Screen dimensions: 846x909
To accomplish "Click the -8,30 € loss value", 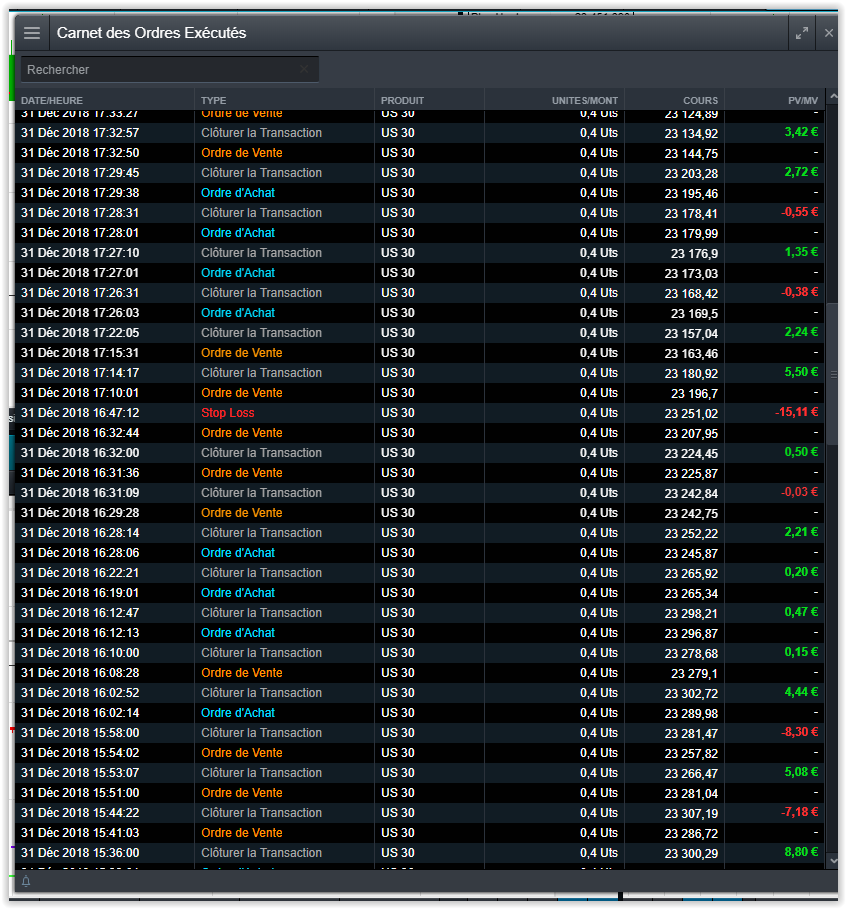I will (x=800, y=732).
